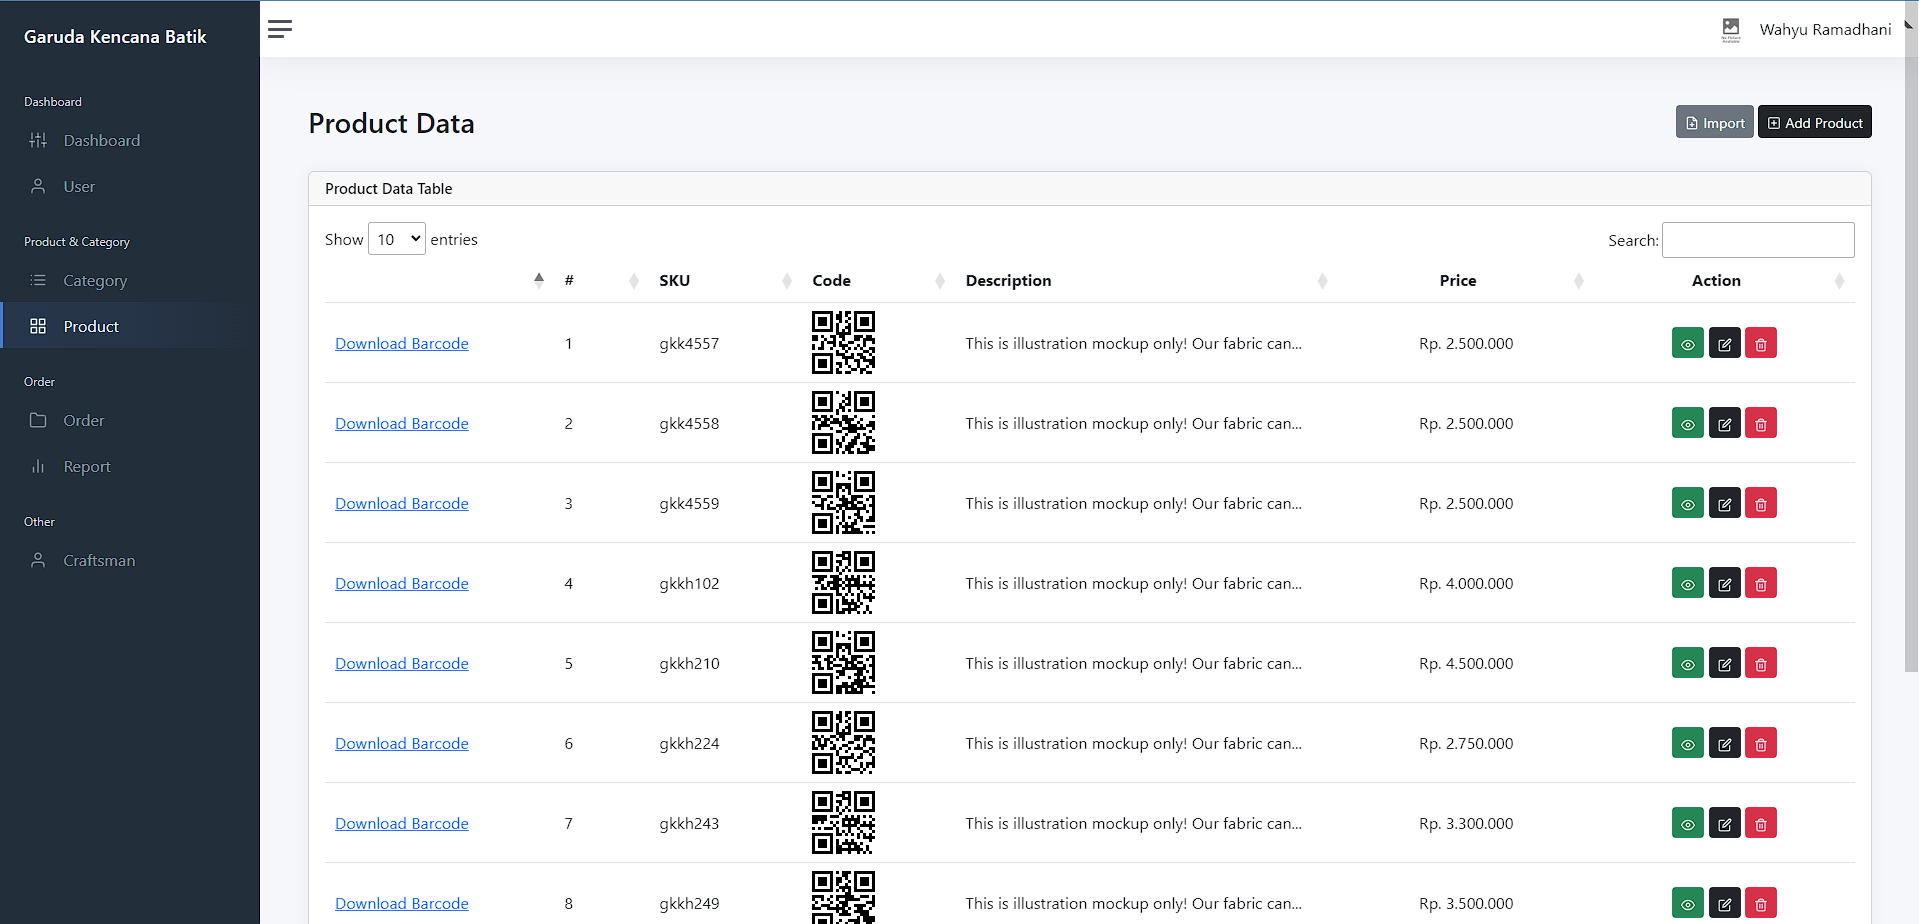This screenshot has width=1919, height=924.
Task: Click the page vertical scrollbar
Action: point(1910,350)
